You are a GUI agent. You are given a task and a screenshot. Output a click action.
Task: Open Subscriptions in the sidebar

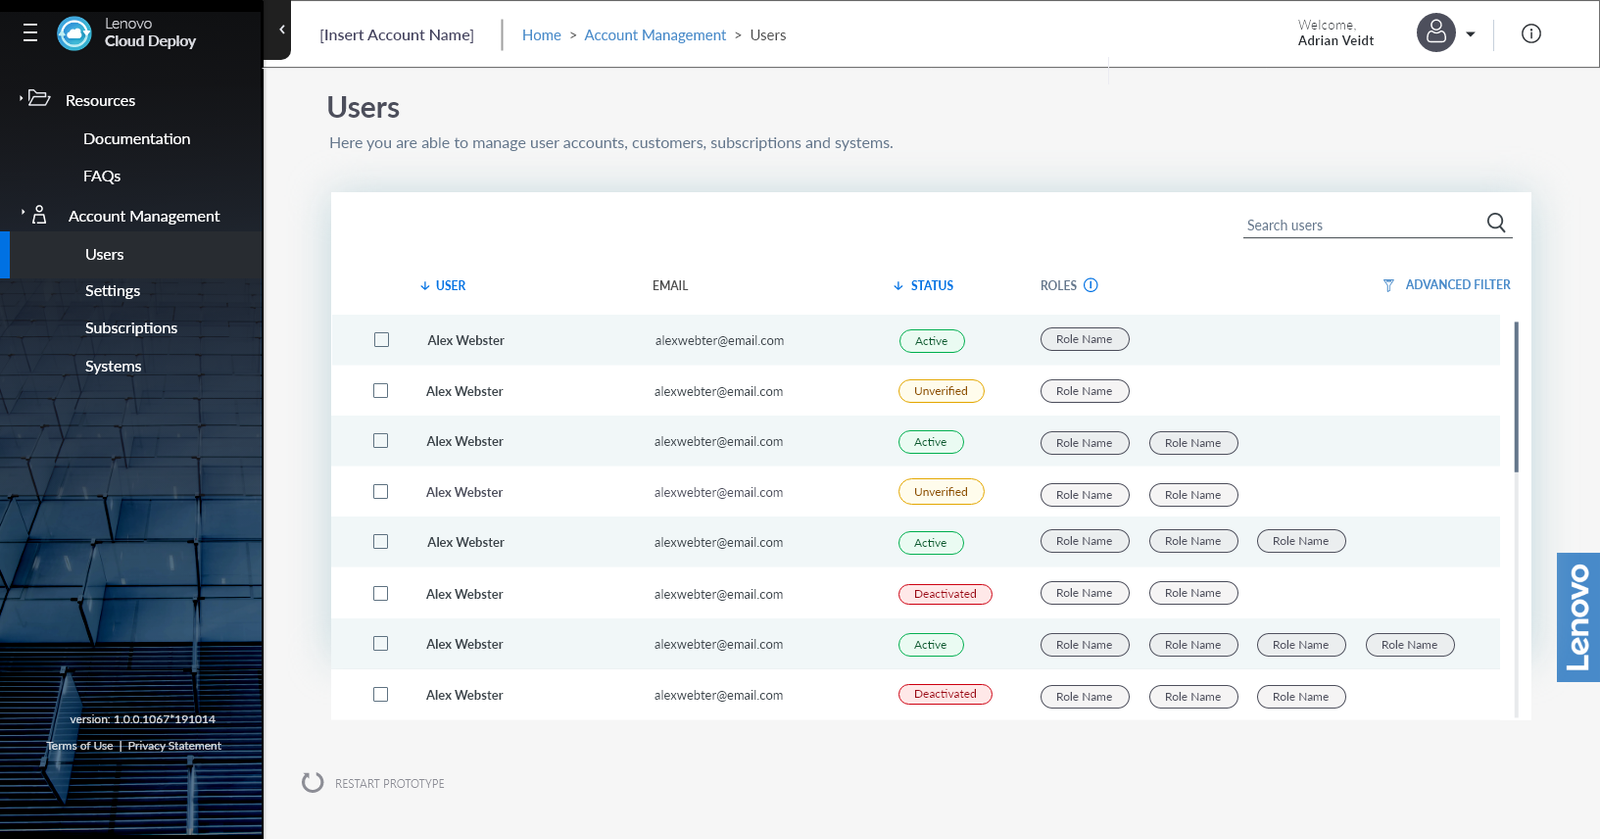[131, 328]
